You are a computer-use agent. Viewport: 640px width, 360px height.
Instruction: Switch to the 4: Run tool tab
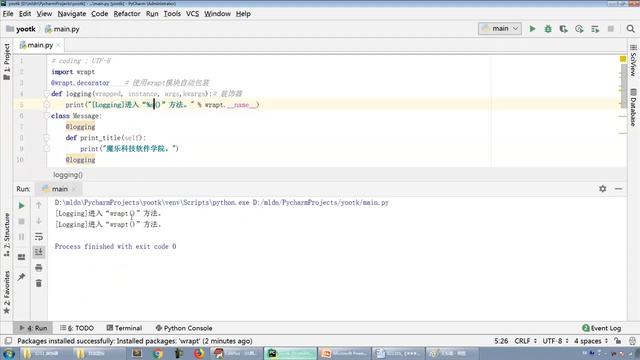(x=33, y=328)
